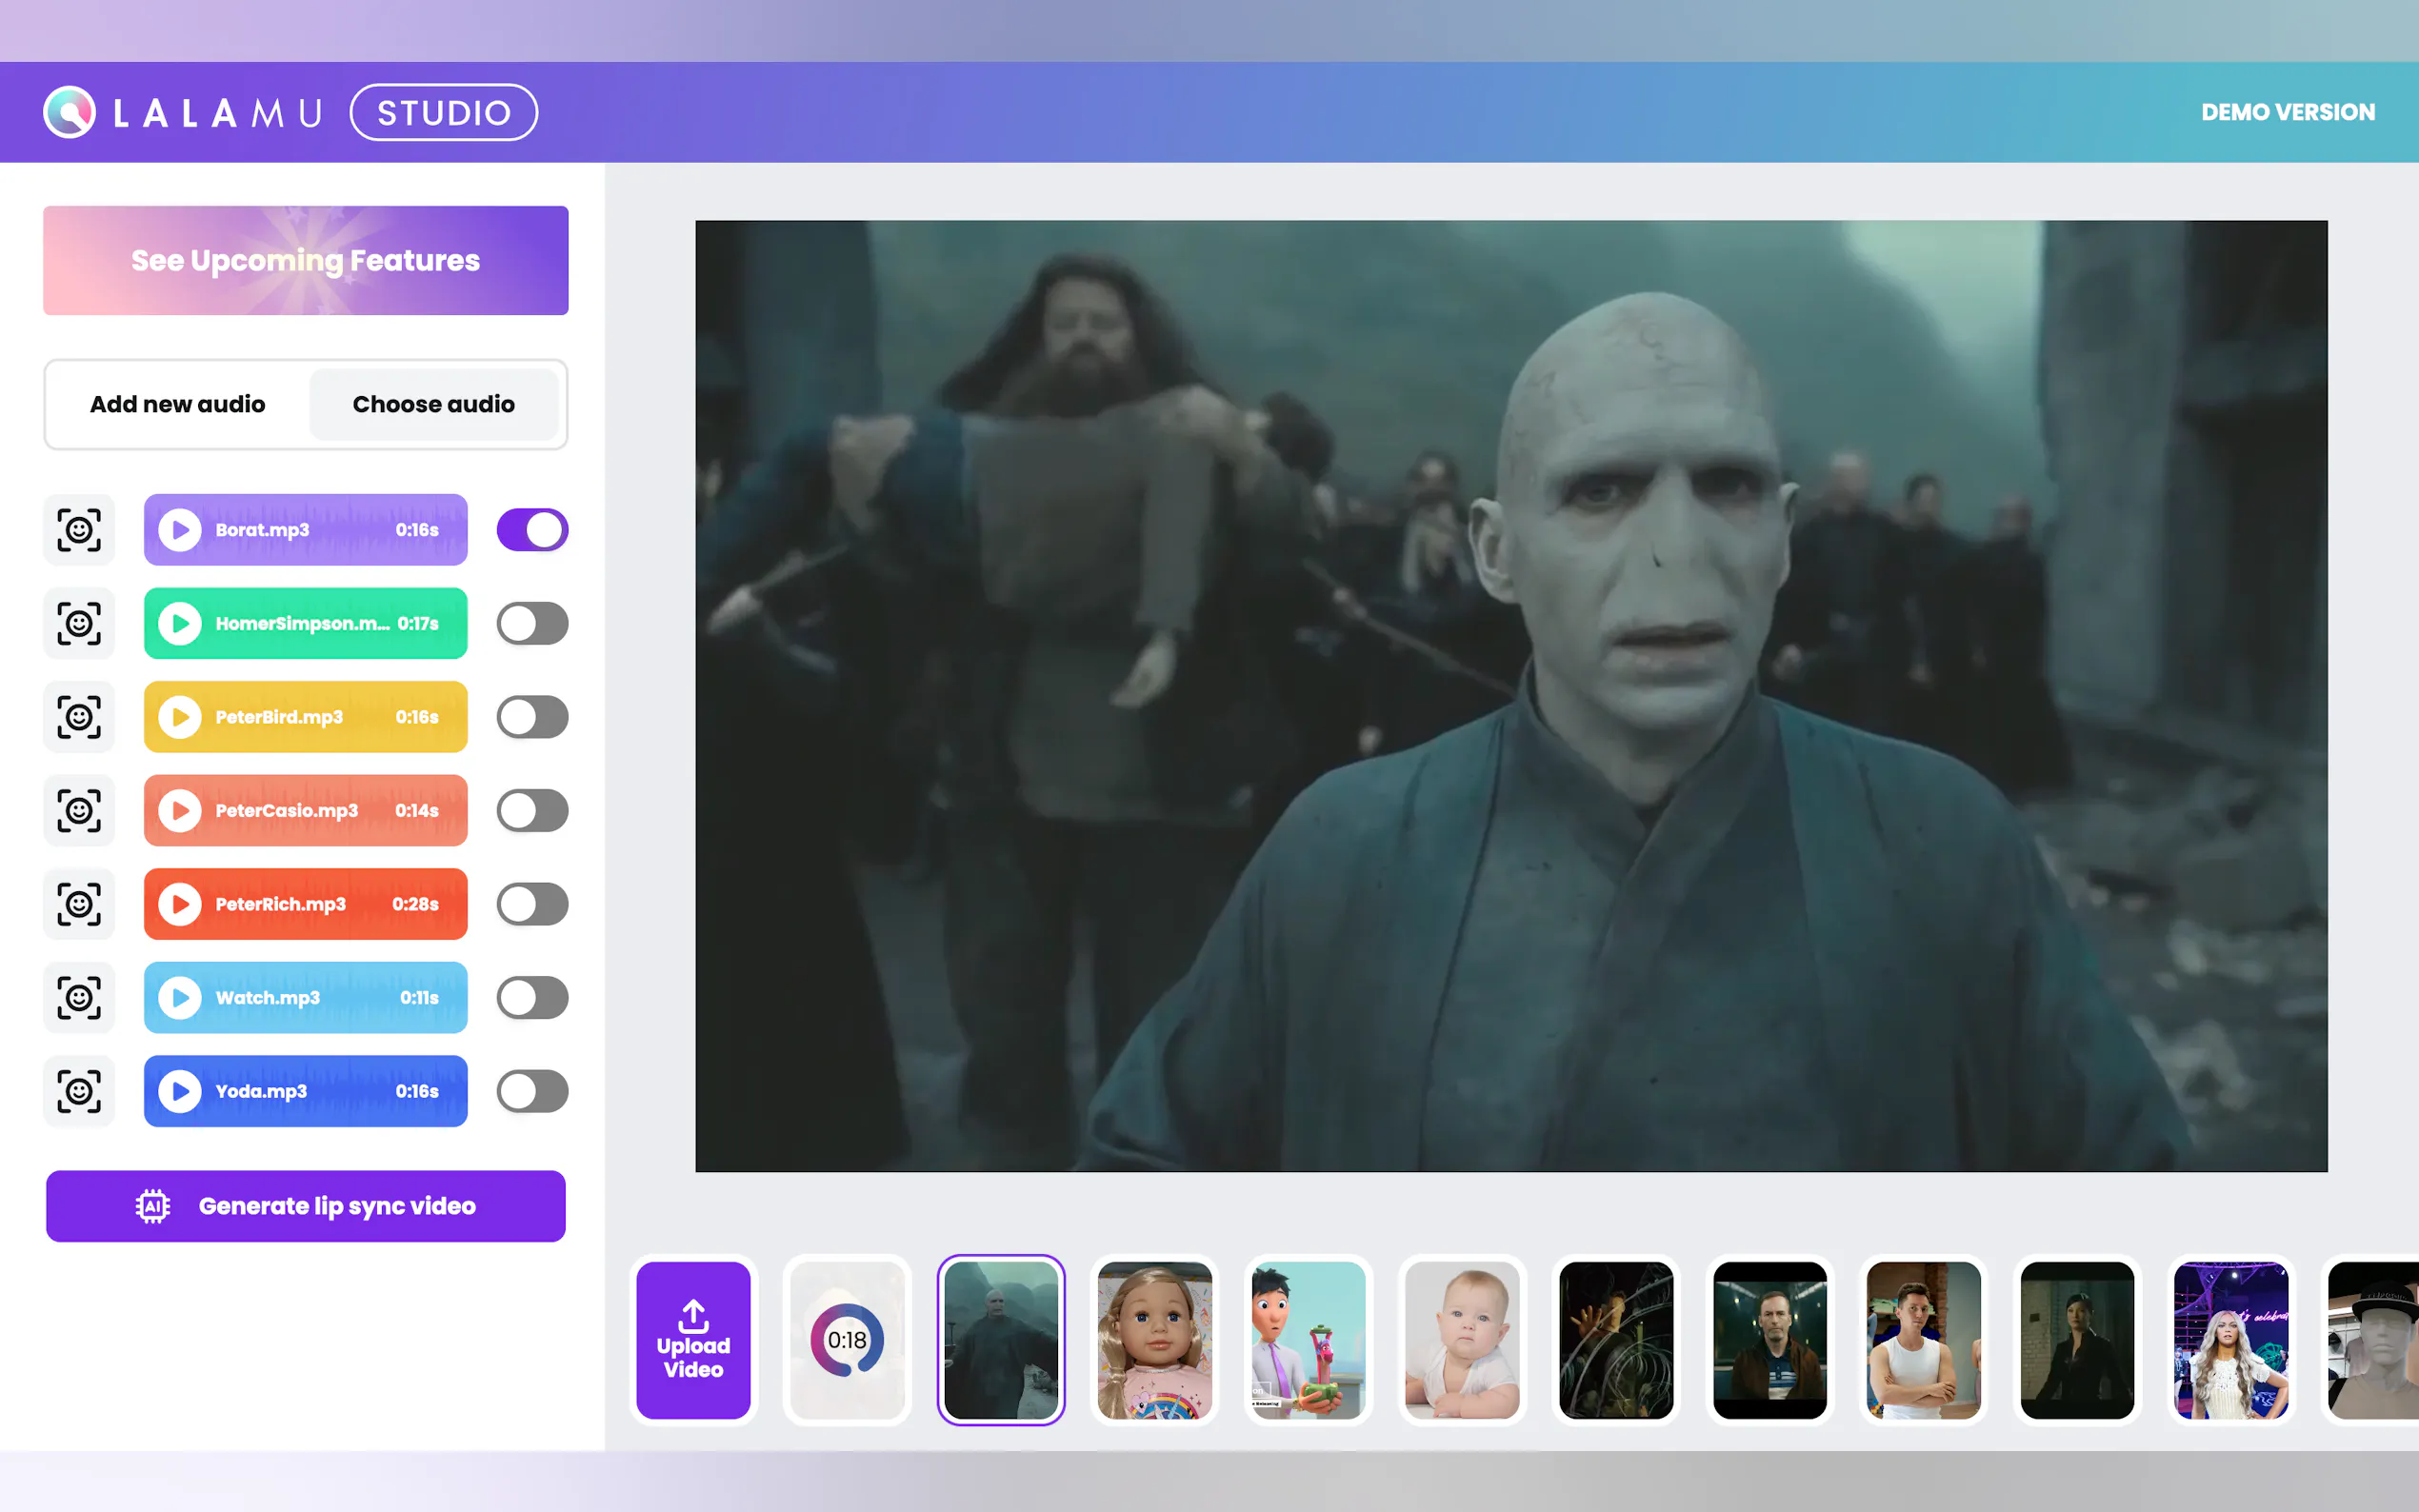Screen dimensions: 2419x1512
Task: Click the Upload Video icon tile
Action: pos(693,1340)
